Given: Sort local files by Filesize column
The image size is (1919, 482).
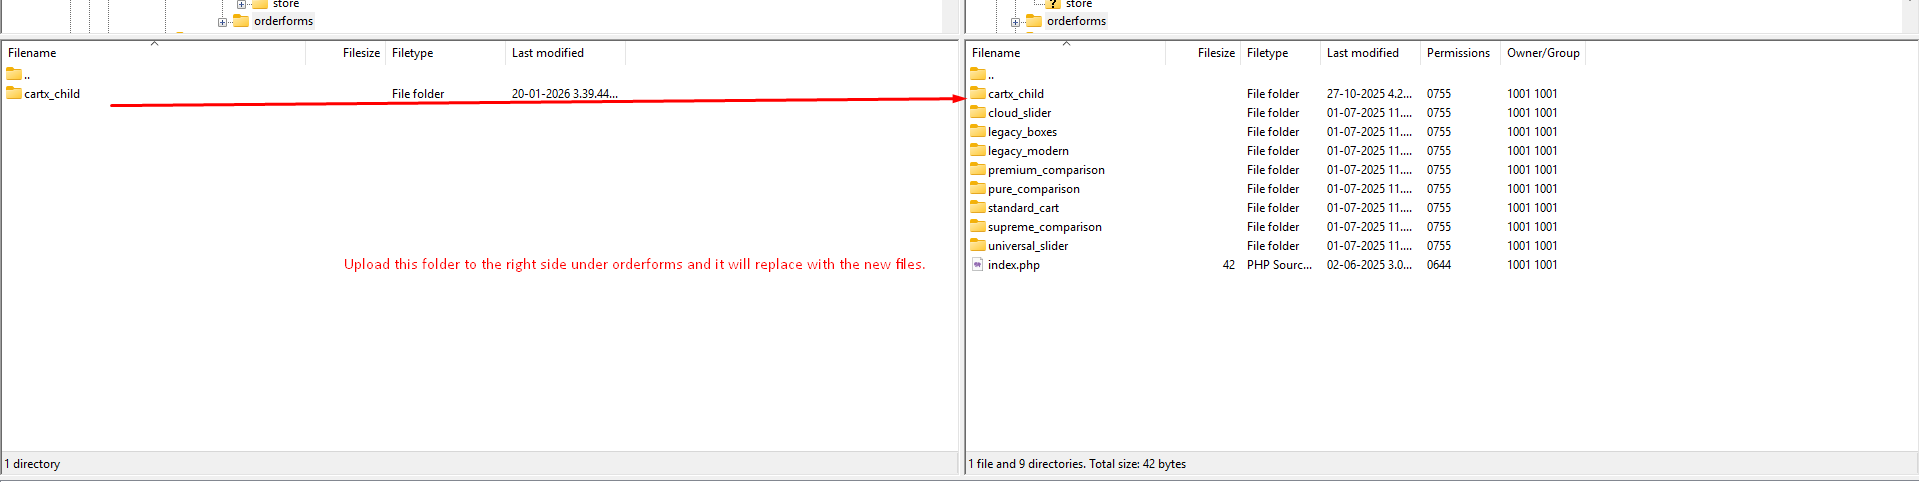Looking at the screenshot, I should coord(360,53).
